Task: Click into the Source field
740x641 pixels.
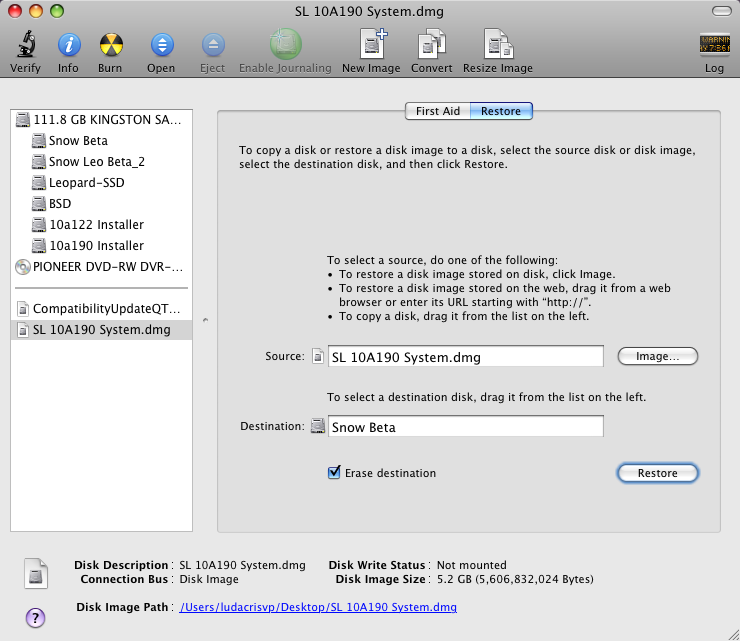Action: 466,356
